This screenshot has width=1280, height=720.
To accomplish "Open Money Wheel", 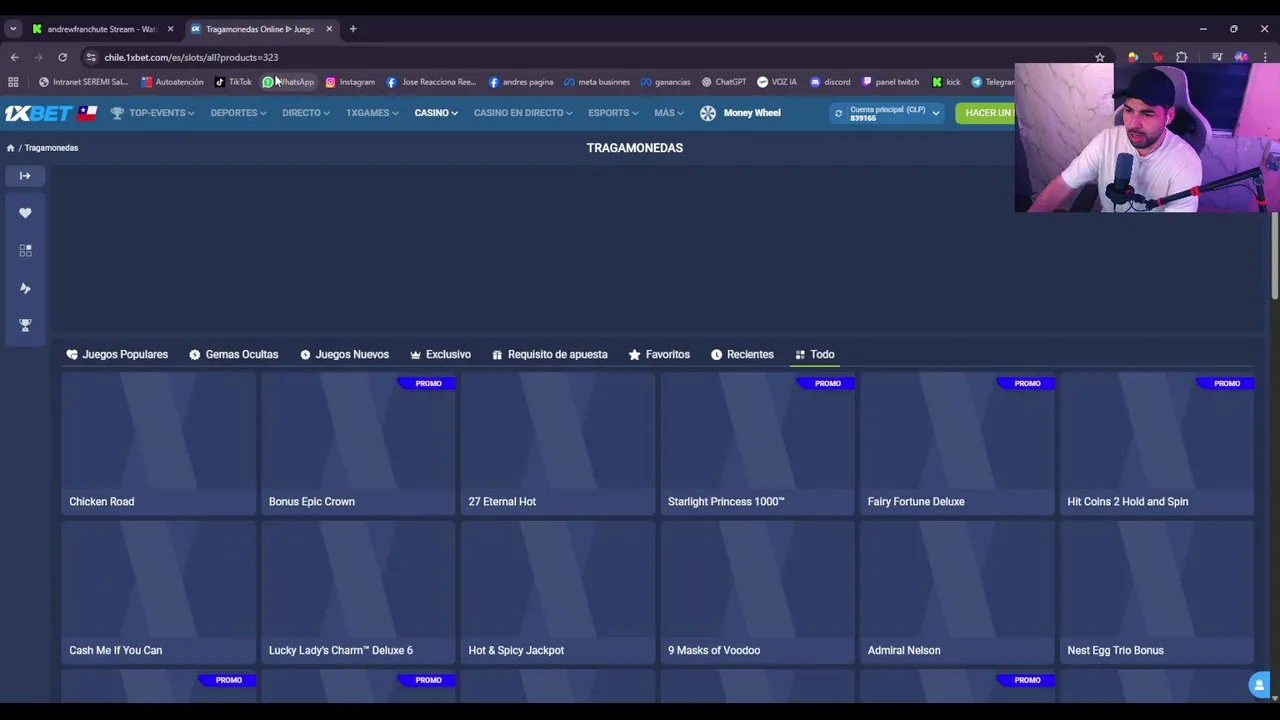I will coord(741,113).
